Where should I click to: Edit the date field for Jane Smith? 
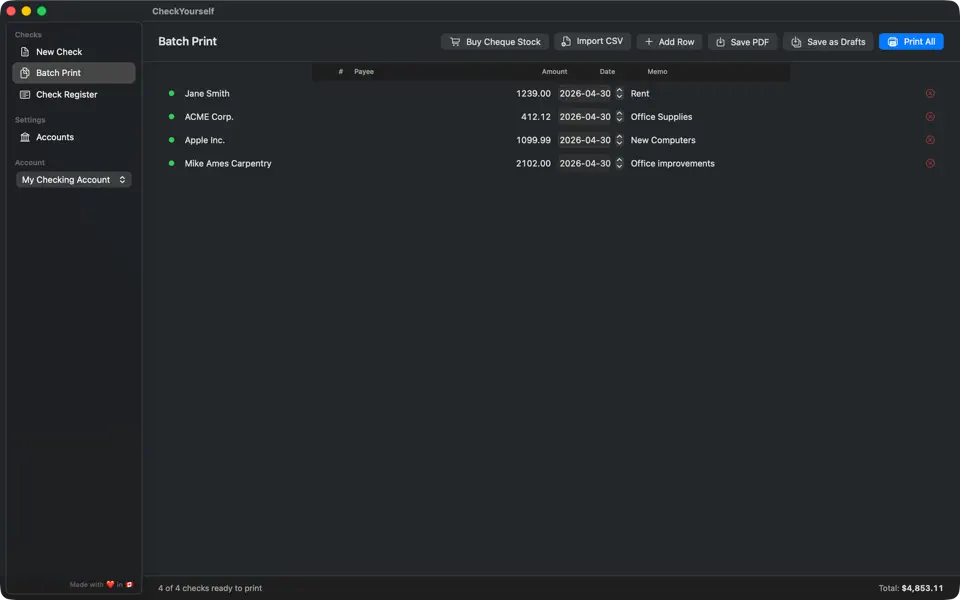pos(585,94)
